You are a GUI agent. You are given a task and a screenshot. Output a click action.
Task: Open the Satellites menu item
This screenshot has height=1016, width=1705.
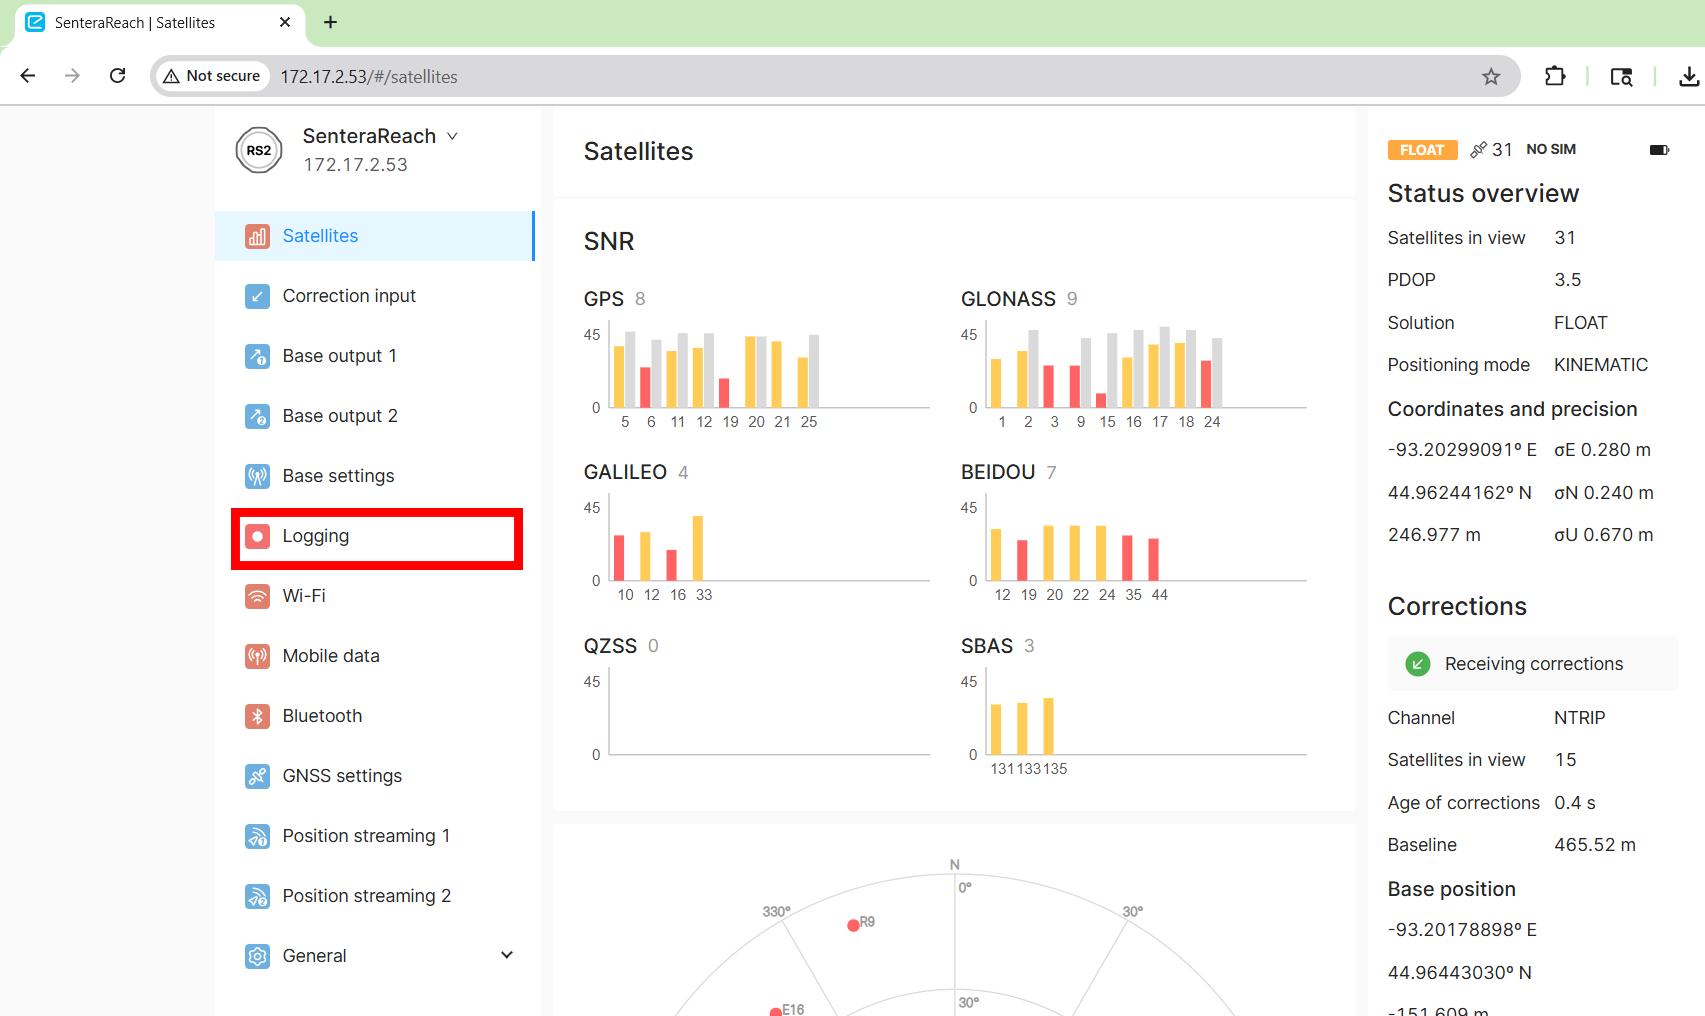pos(320,236)
